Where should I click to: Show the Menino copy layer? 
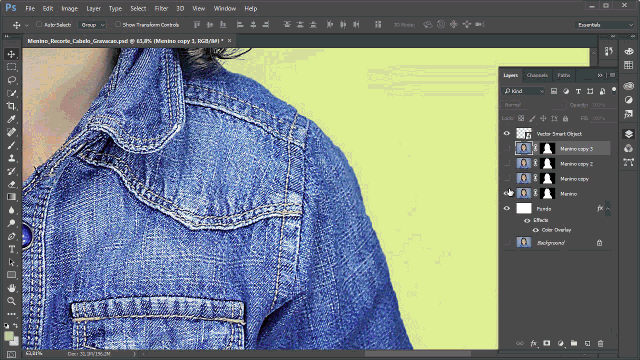507,178
